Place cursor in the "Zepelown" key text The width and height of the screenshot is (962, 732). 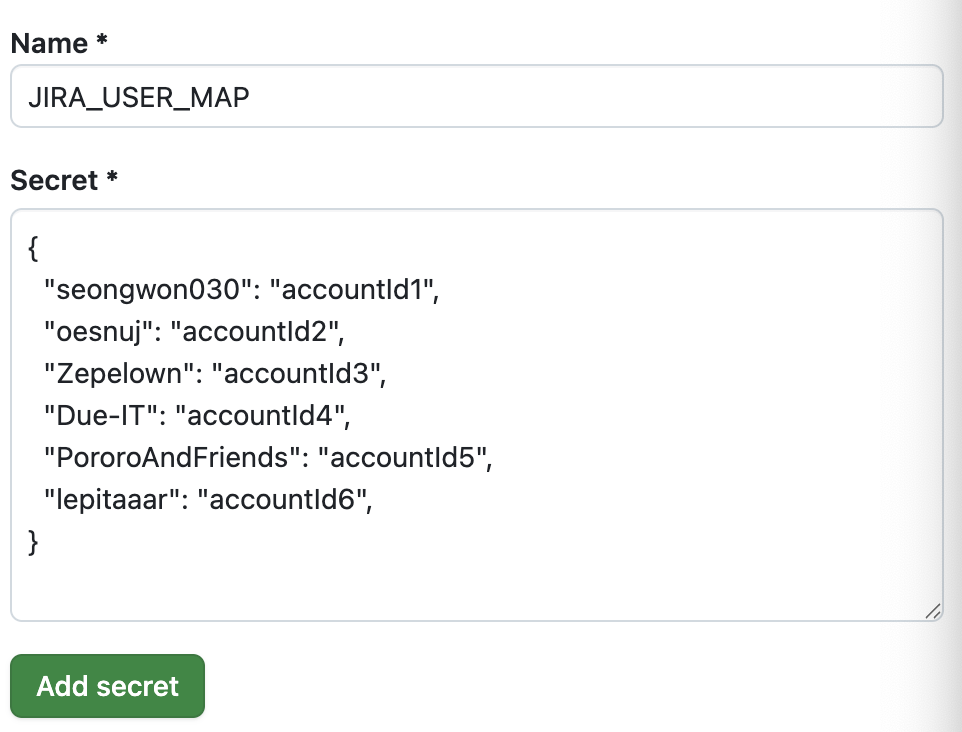(x=119, y=374)
